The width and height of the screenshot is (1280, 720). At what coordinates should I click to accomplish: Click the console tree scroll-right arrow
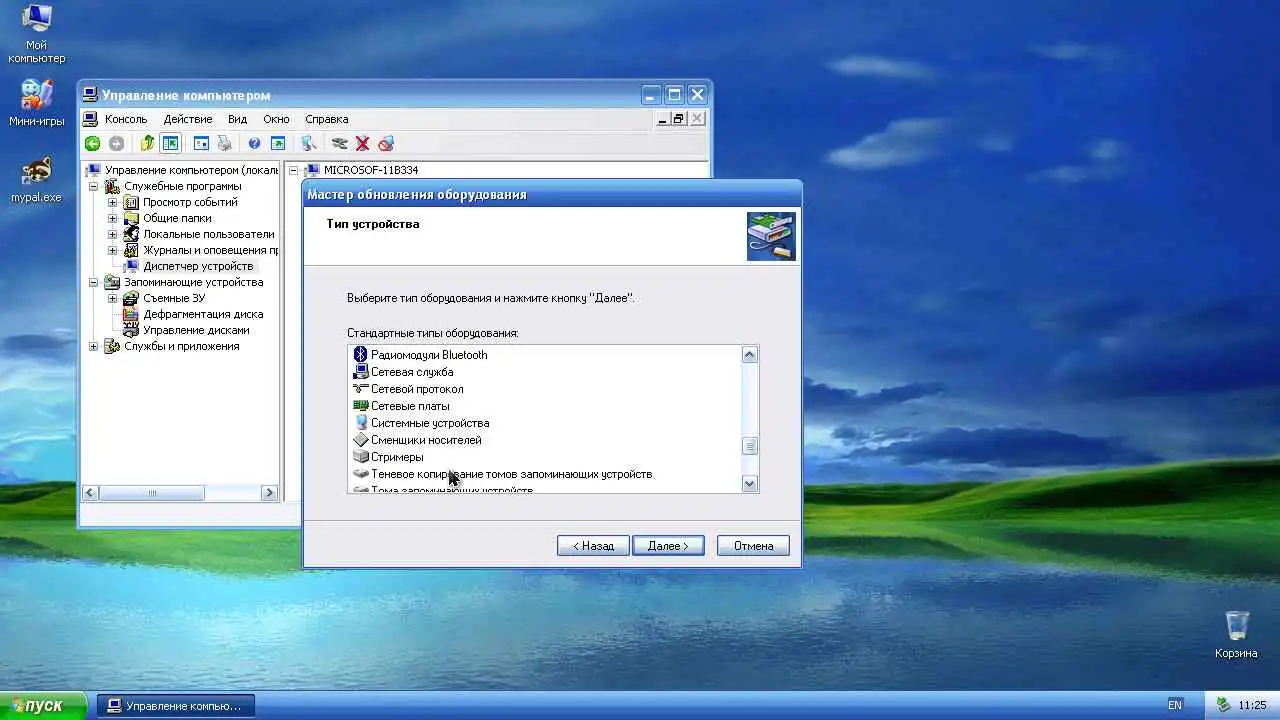(x=269, y=493)
